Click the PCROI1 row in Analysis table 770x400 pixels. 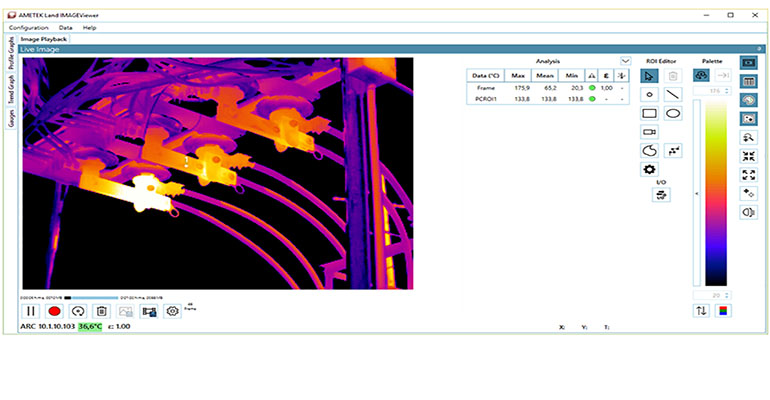[x=548, y=99]
